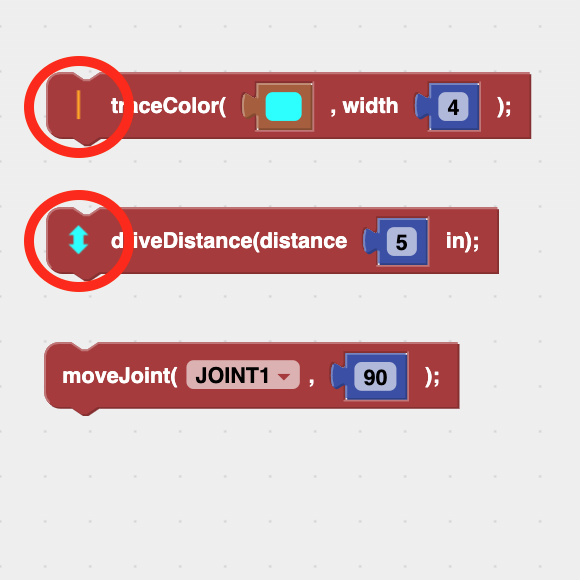The image size is (580, 580).
Task: Click the blue number block holding 5
Action: (396, 241)
